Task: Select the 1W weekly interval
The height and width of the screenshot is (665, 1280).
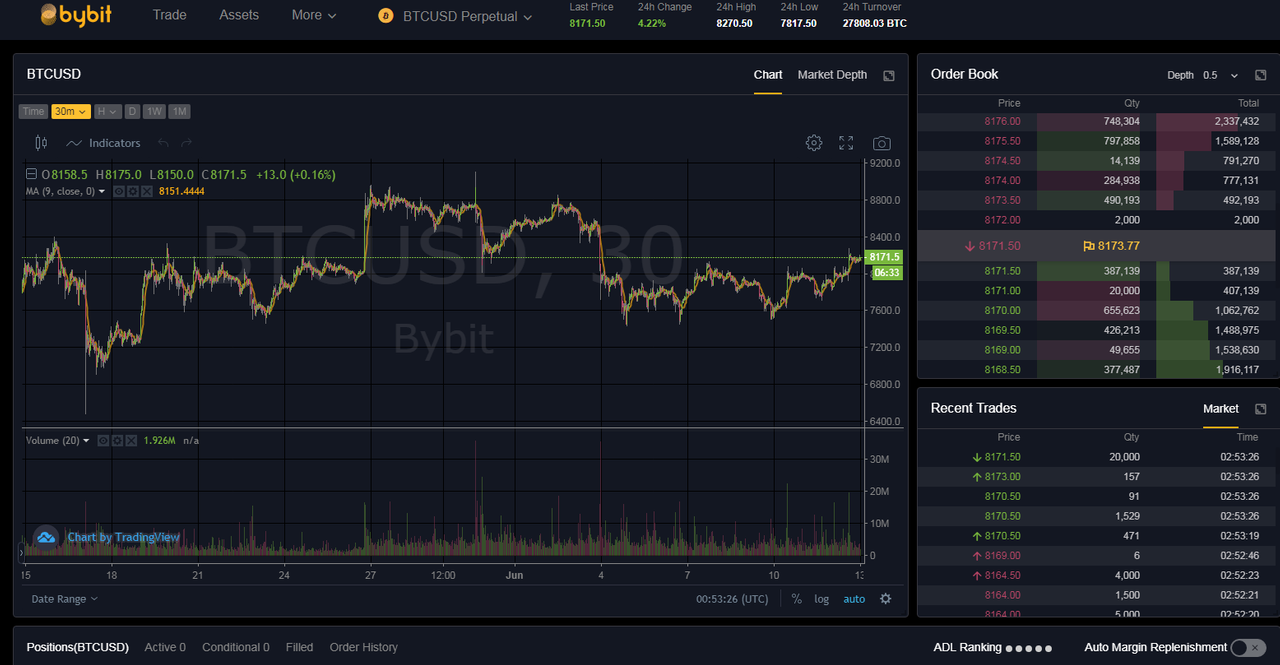Action: (x=154, y=112)
